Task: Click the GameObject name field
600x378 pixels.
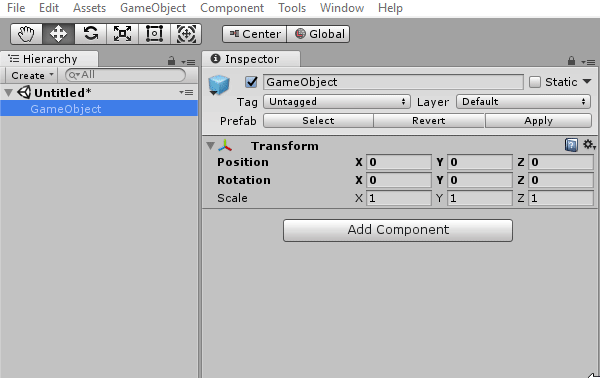Action: click(x=393, y=82)
